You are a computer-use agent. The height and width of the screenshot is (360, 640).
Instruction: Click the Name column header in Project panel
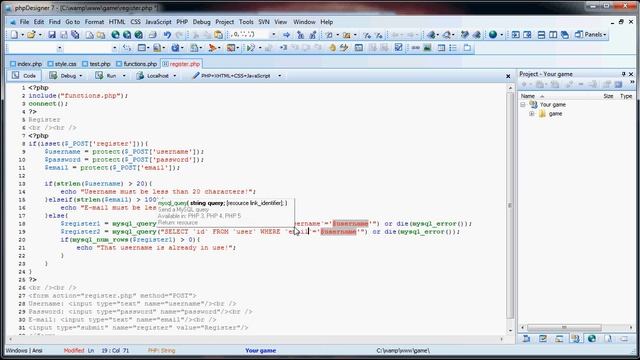[x=528, y=96]
